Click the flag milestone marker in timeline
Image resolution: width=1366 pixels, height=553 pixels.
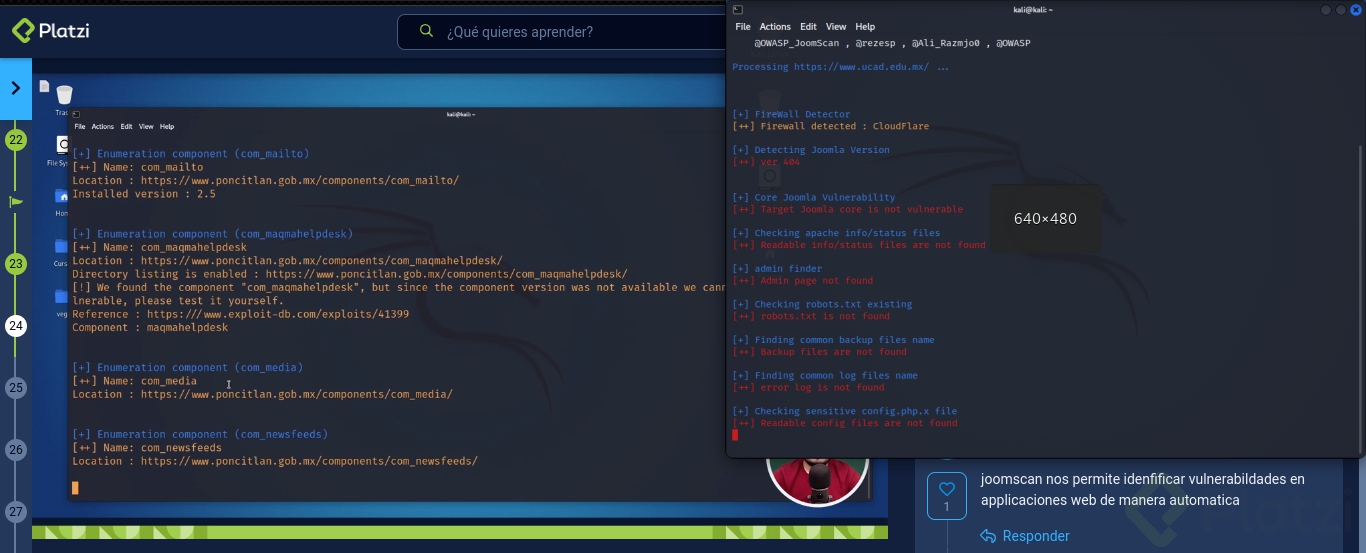16,202
